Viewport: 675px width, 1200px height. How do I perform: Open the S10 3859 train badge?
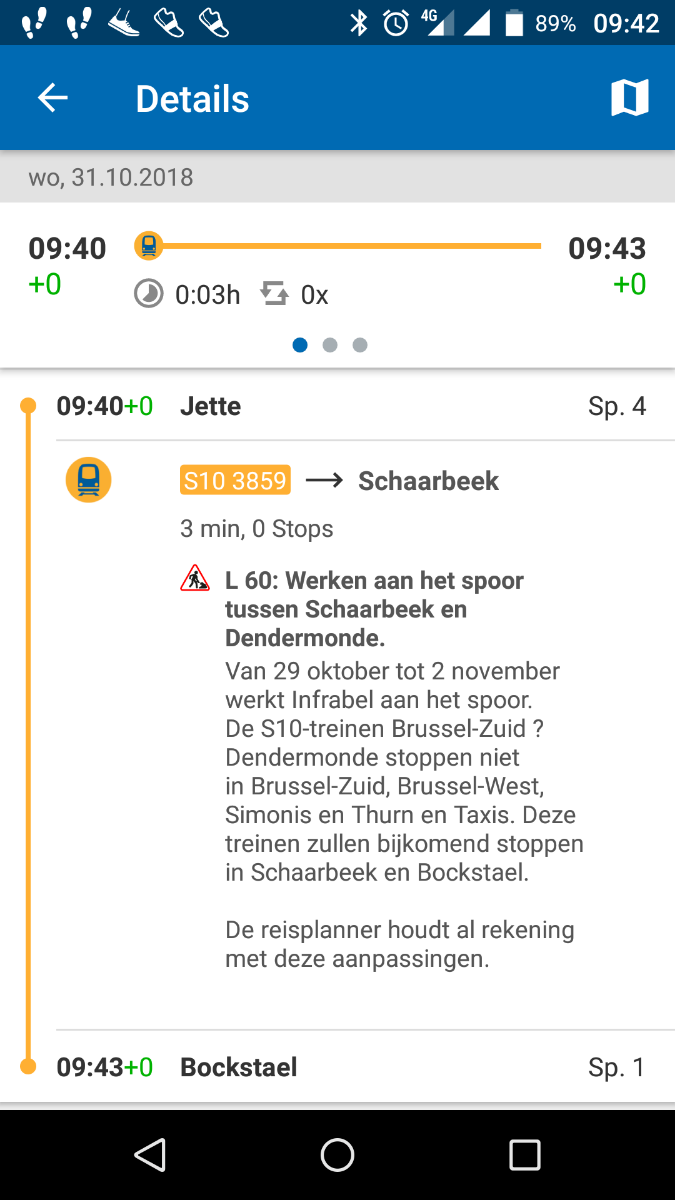(x=235, y=481)
